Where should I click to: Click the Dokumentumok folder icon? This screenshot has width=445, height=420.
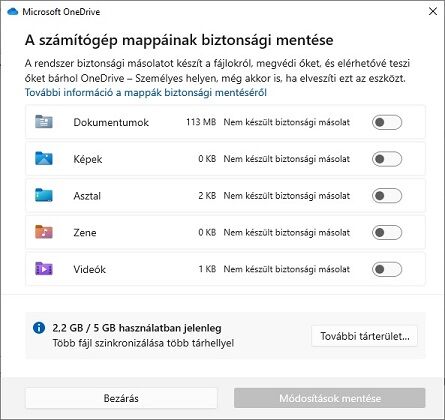(44, 122)
